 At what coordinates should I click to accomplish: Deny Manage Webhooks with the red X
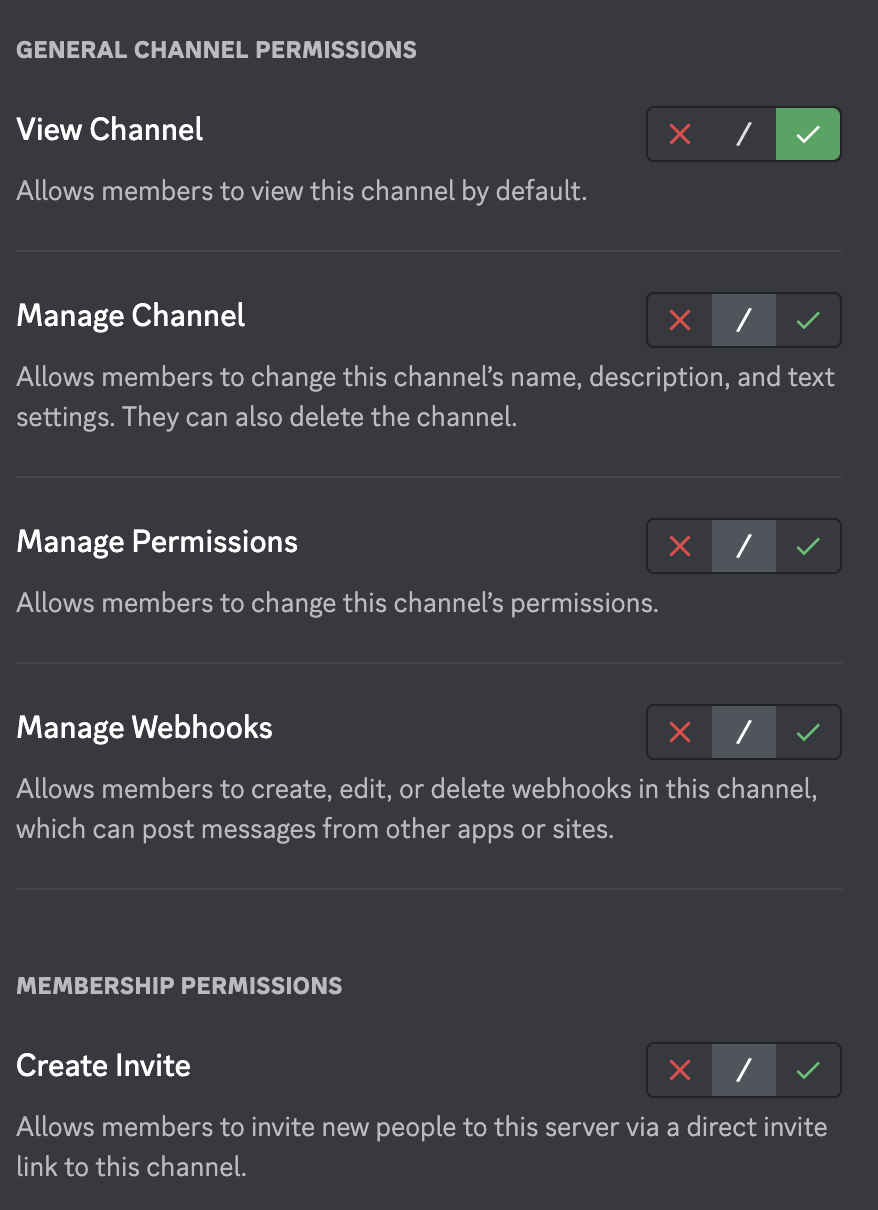(680, 732)
